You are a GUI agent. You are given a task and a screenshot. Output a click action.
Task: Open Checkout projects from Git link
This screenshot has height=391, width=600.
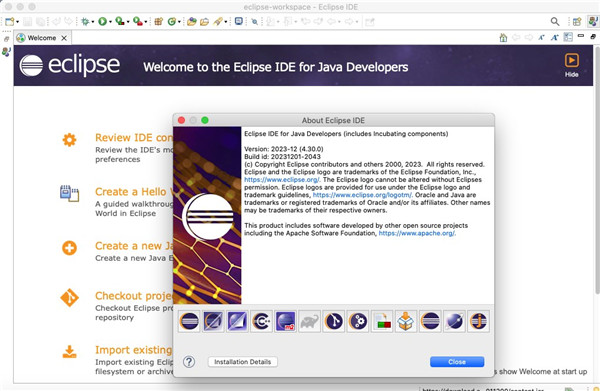click(x=134, y=296)
